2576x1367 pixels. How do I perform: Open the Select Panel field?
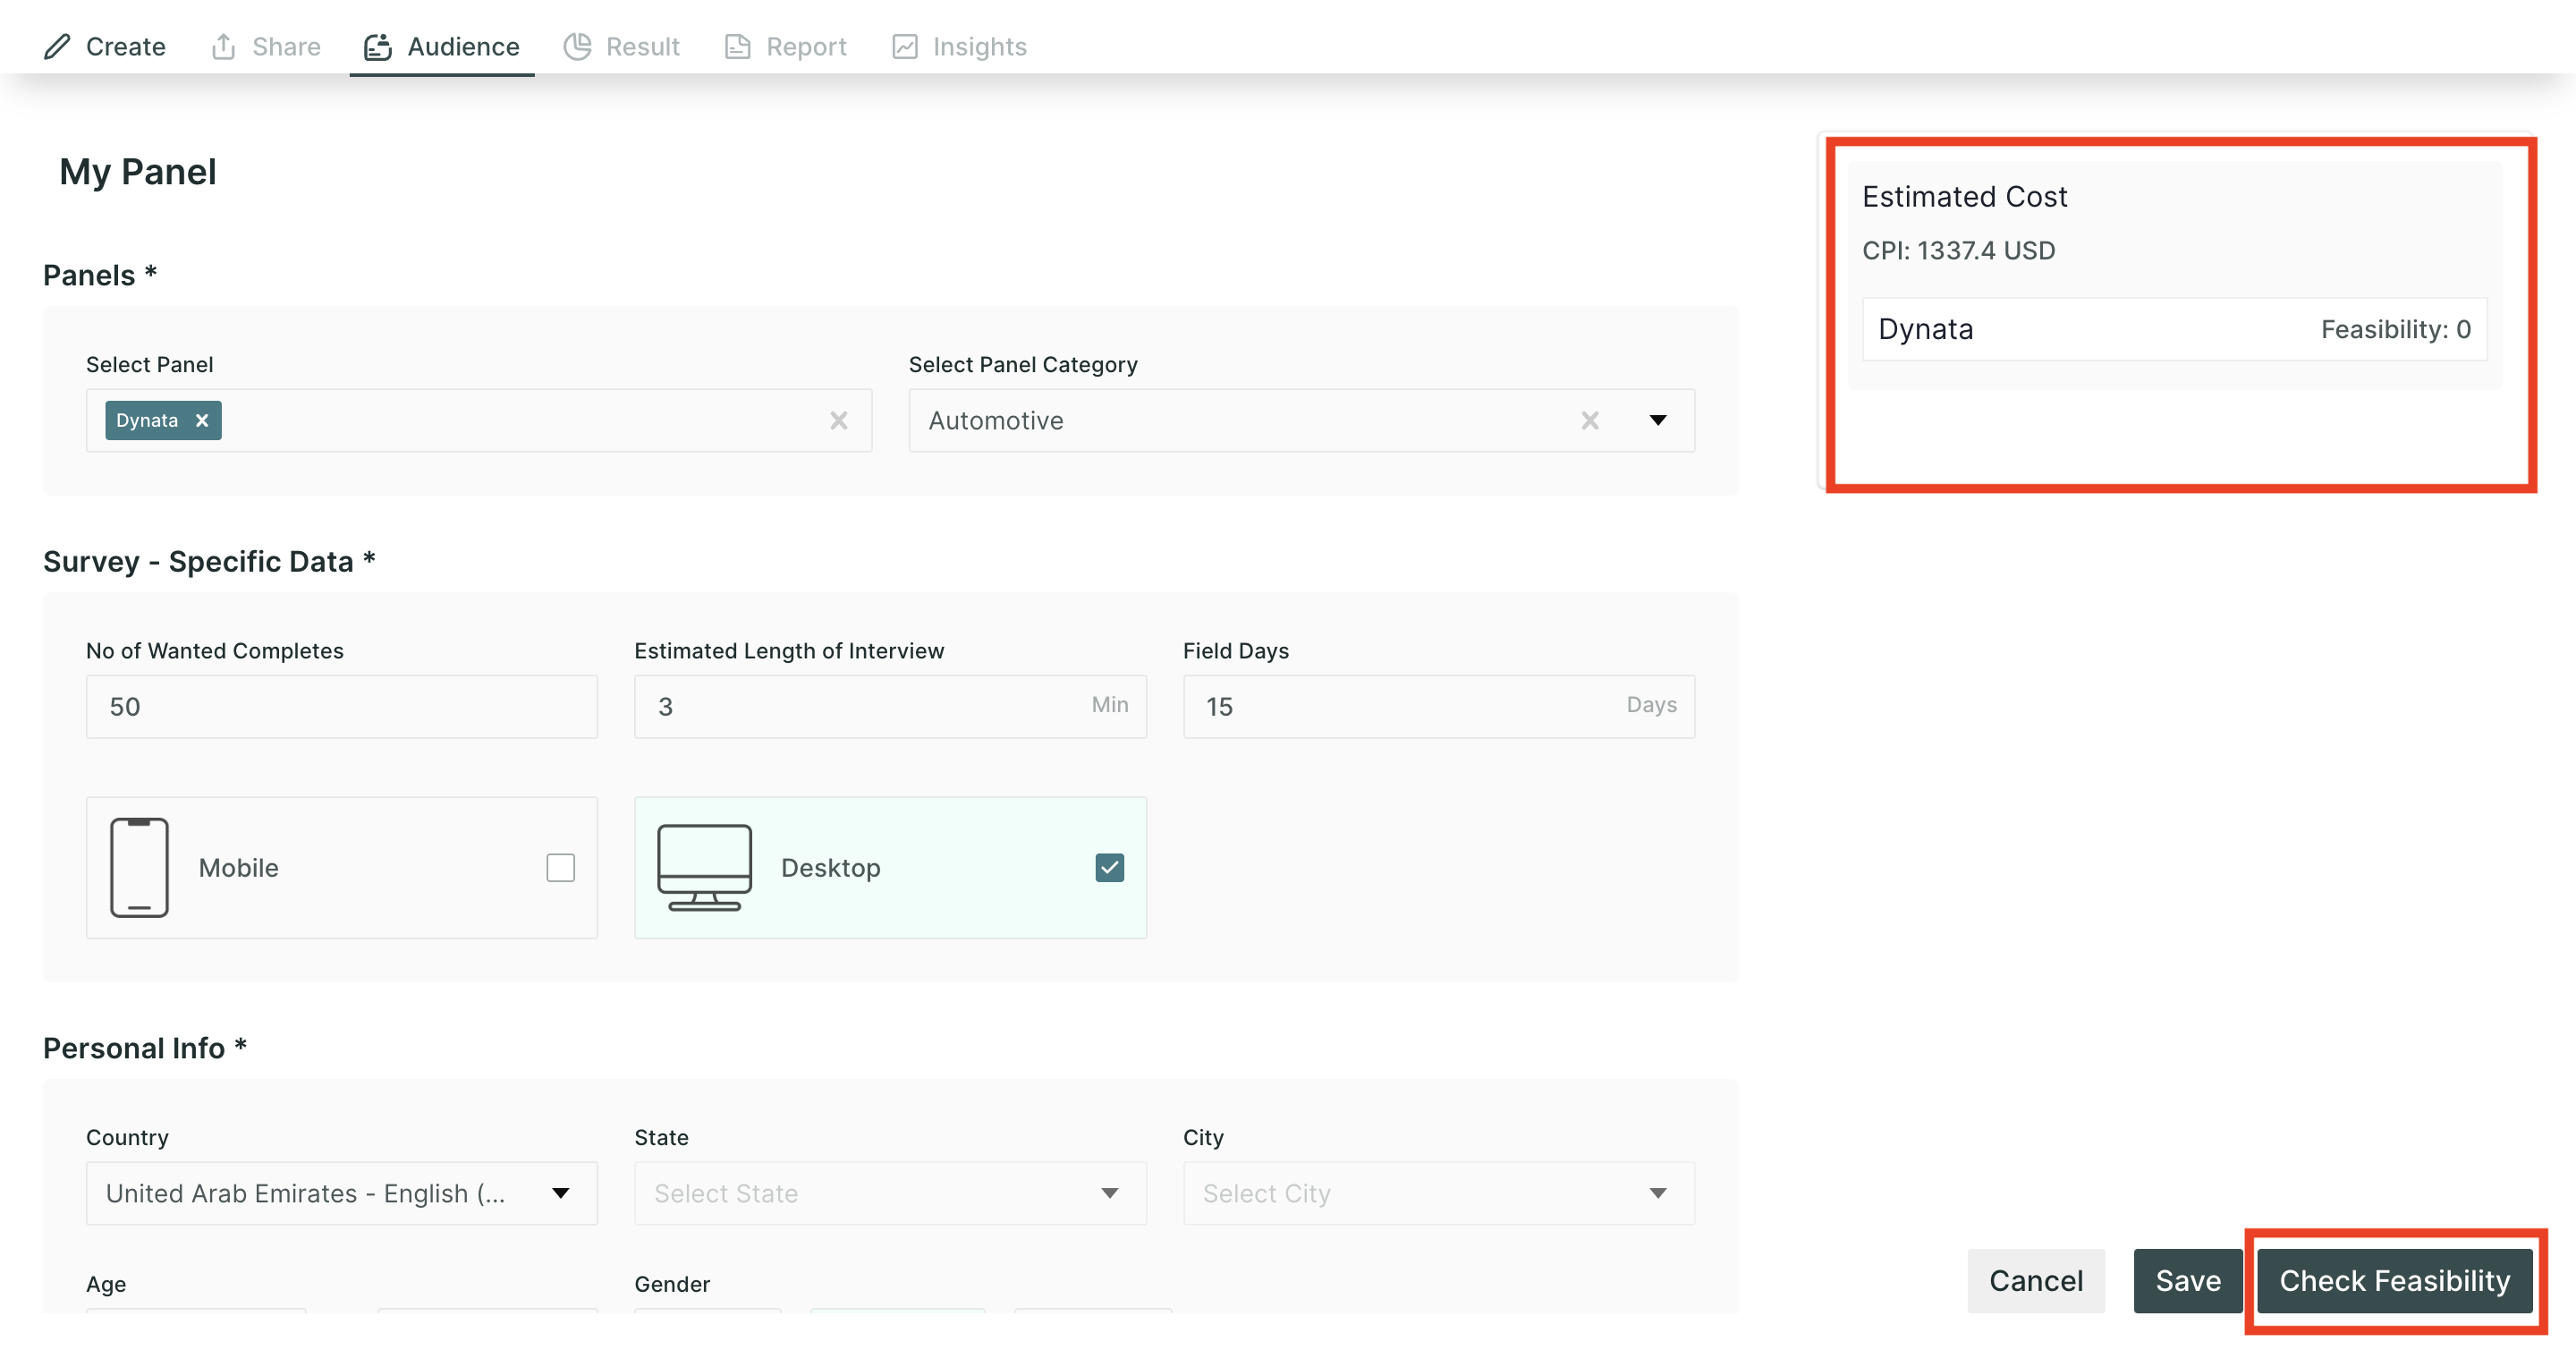click(x=478, y=420)
